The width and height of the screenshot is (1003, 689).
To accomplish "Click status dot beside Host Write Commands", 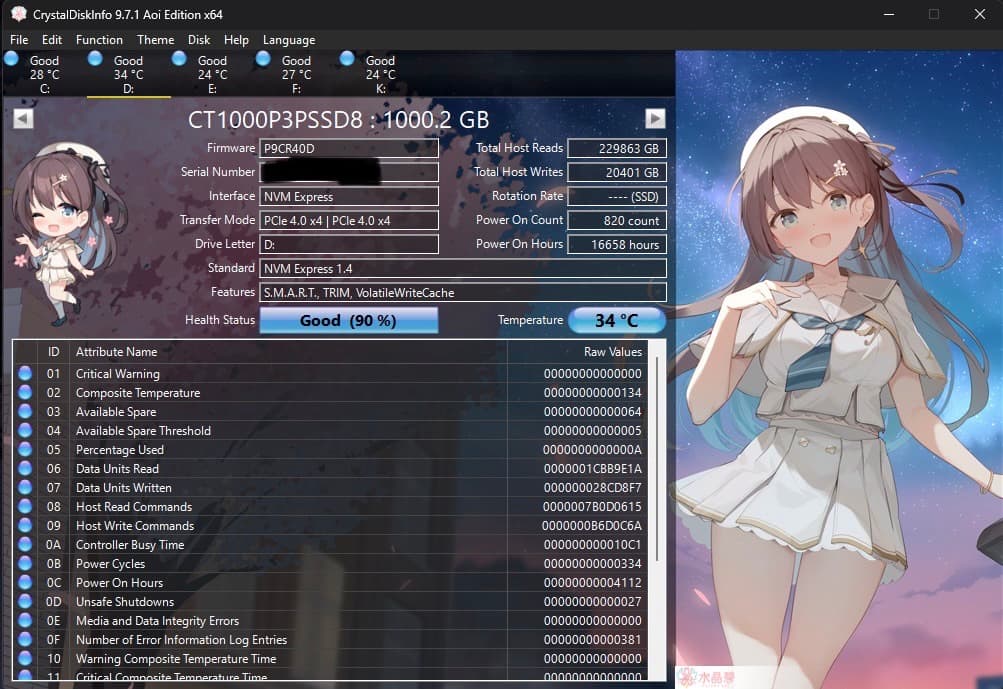I will click(25, 525).
